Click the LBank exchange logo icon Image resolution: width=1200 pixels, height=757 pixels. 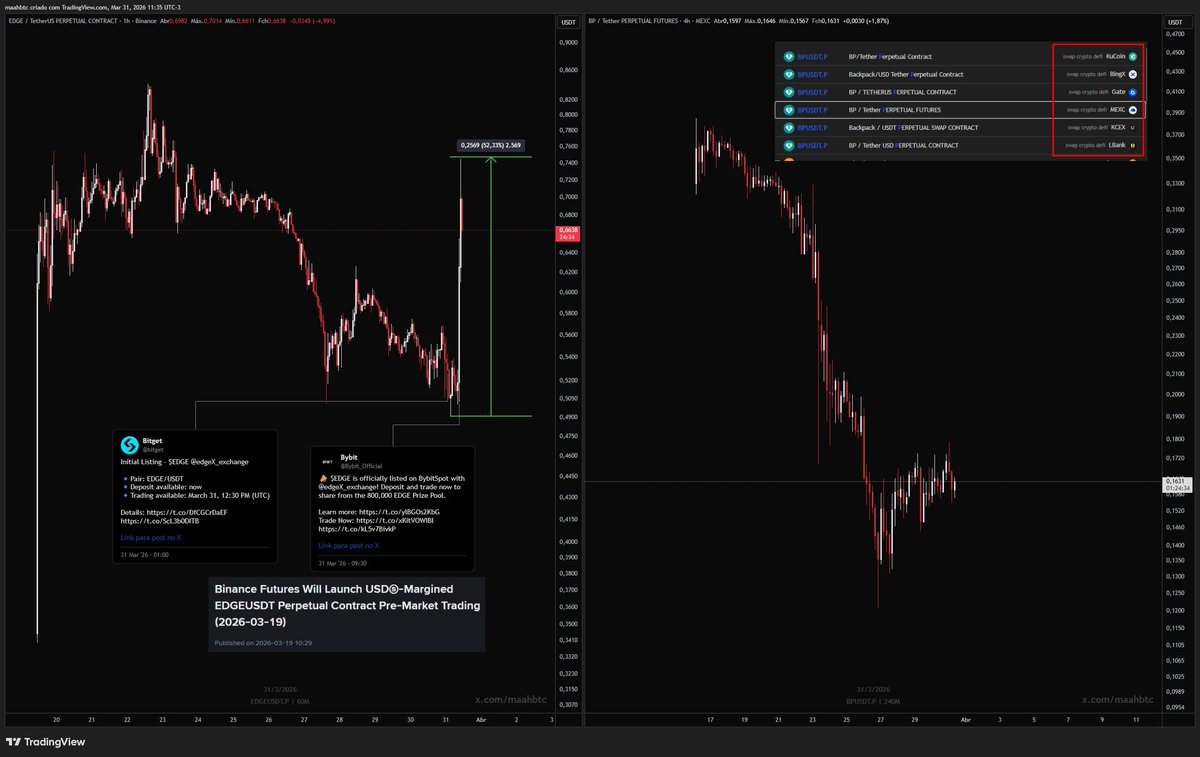pyautogui.click(x=1133, y=145)
